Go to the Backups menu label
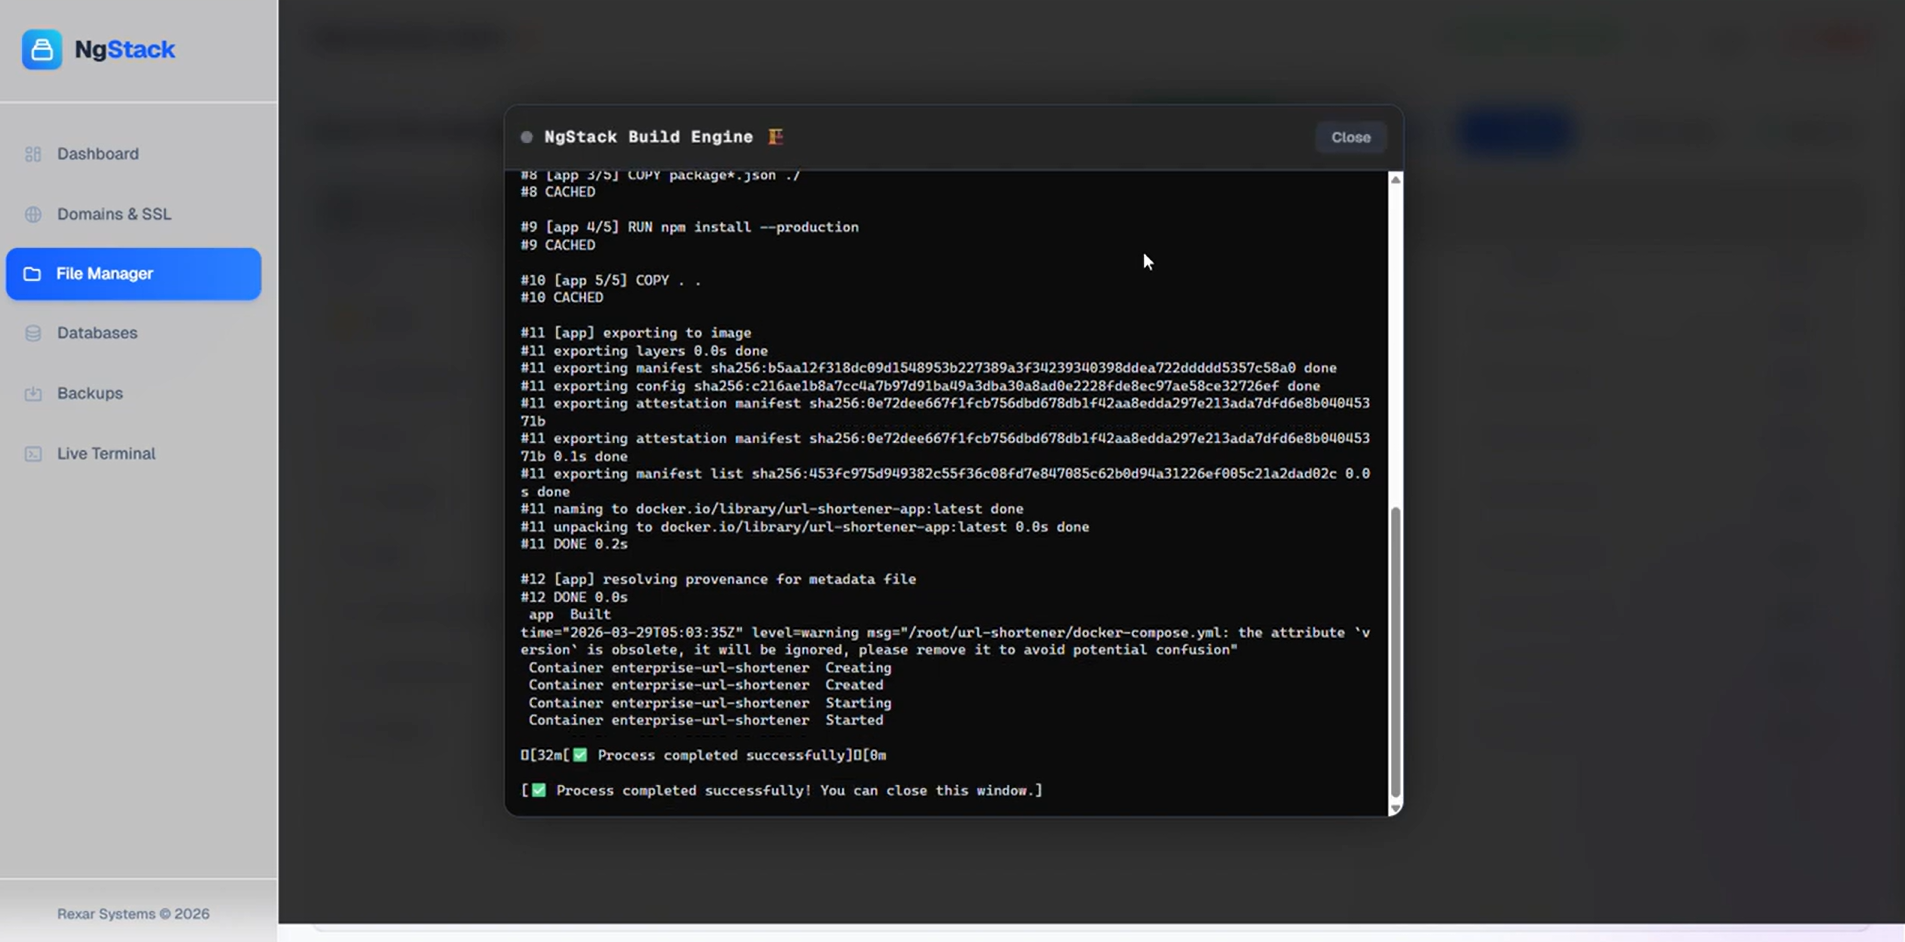Viewport: 1905px width, 942px height. 90,393
